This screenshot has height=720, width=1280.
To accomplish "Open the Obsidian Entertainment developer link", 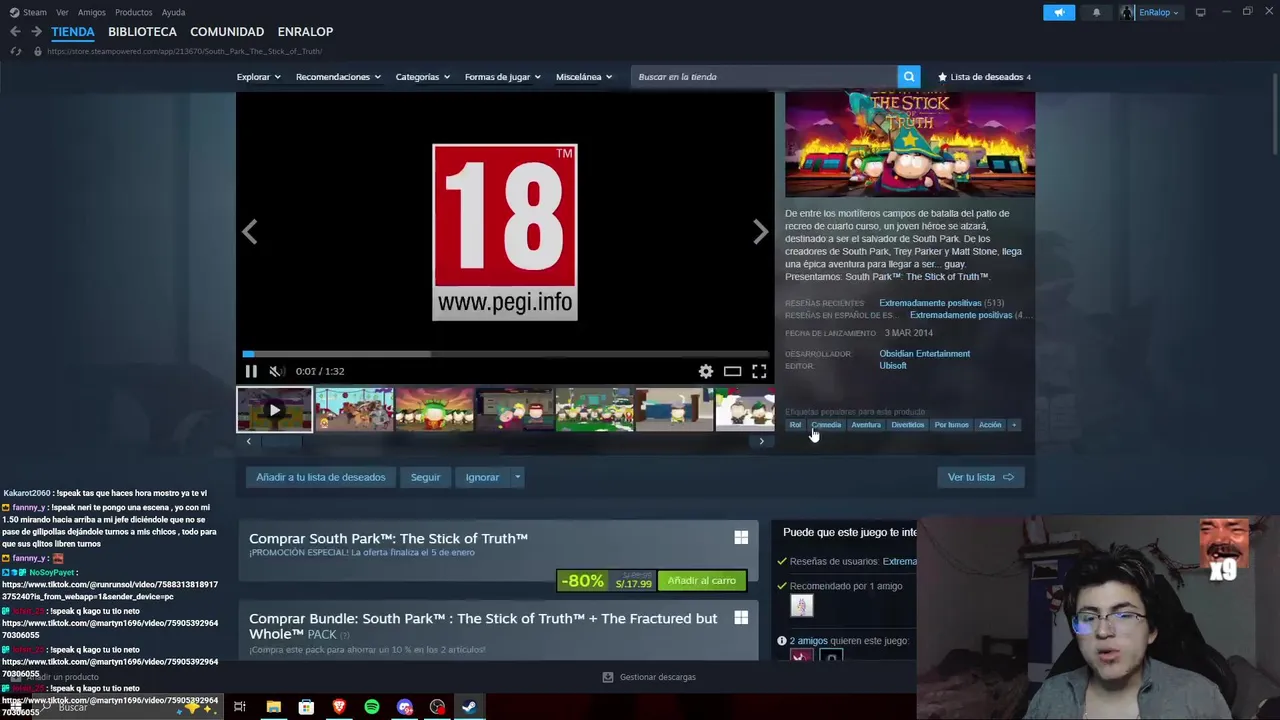I will pos(924,354).
